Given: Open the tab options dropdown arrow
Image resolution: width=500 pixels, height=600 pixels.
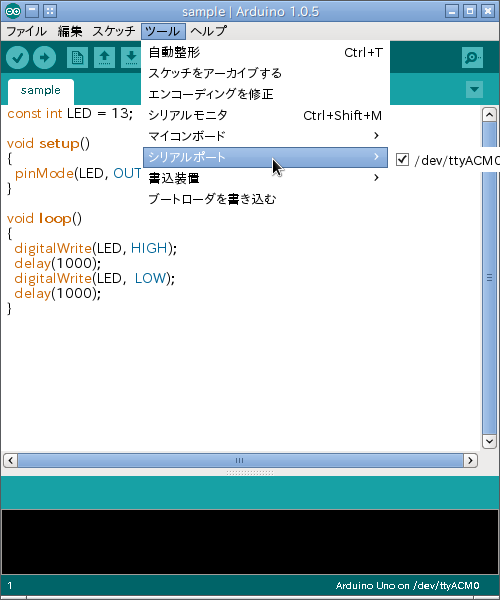Looking at the screenshot, I should [474, 90].
